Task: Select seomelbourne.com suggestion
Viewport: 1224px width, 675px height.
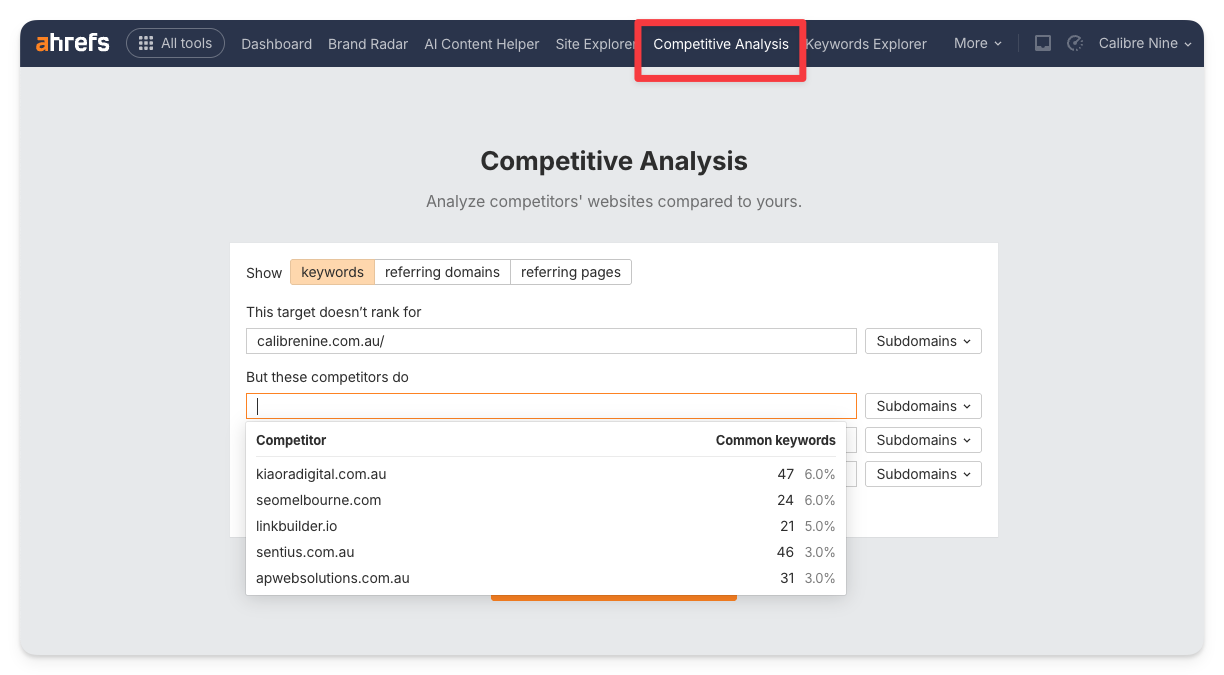Action: tap(318, 500)
